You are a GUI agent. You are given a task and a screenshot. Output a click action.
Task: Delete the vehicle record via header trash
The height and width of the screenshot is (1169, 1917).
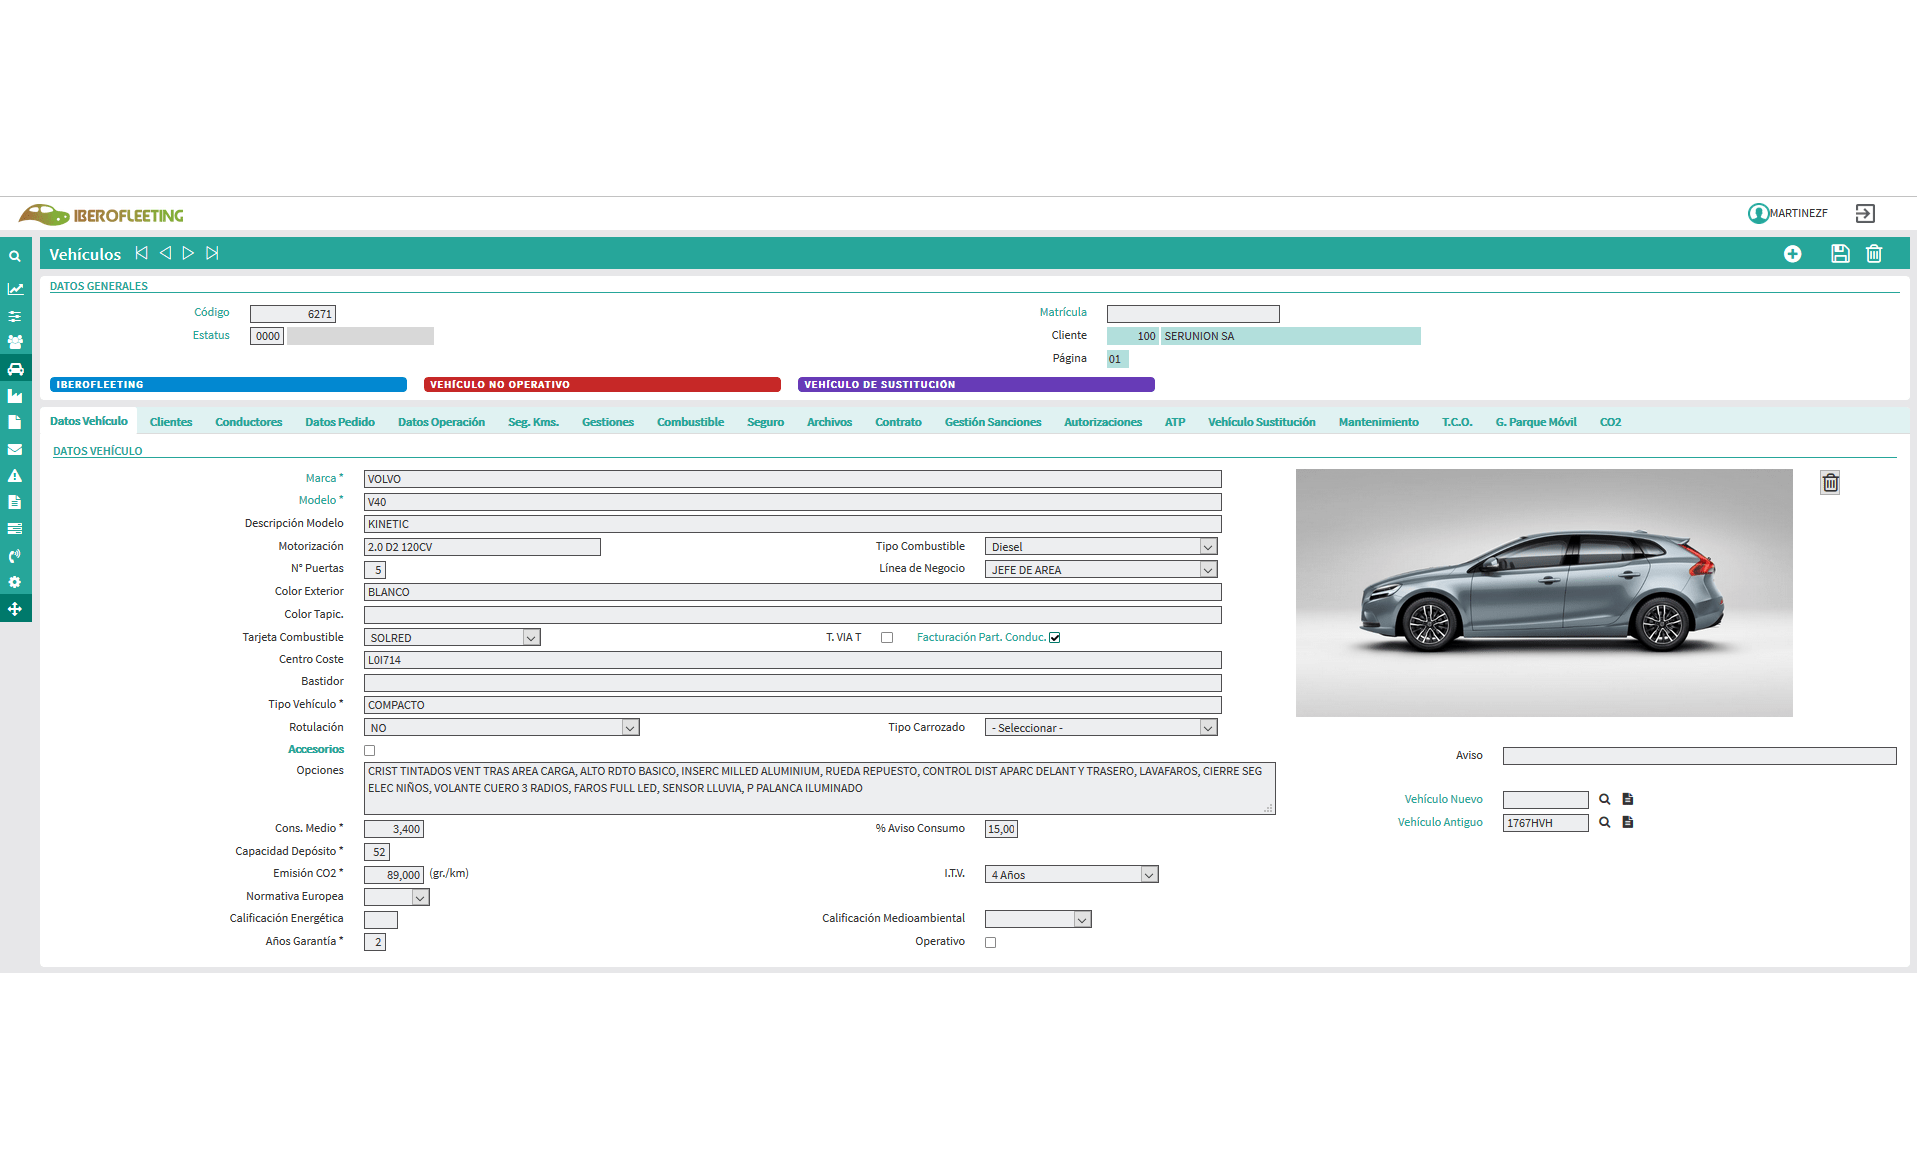pyautogui.click(x=1874, y=254)
